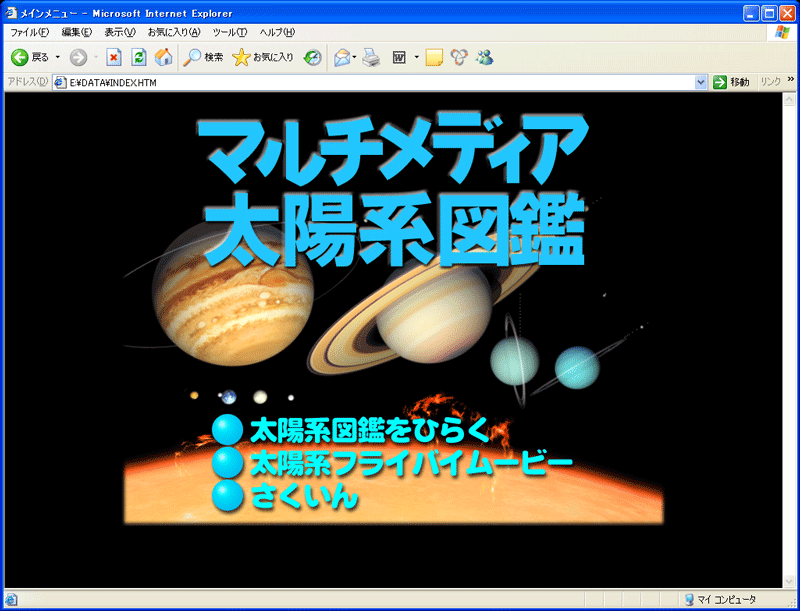Open Favorites (お気に入り) star toolbar button

coord(263,57)
